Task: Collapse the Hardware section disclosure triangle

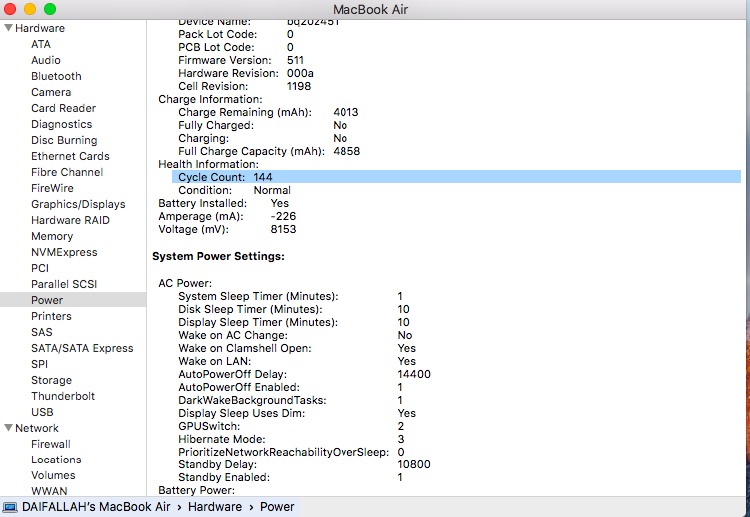Action: [x=9, y=28]
